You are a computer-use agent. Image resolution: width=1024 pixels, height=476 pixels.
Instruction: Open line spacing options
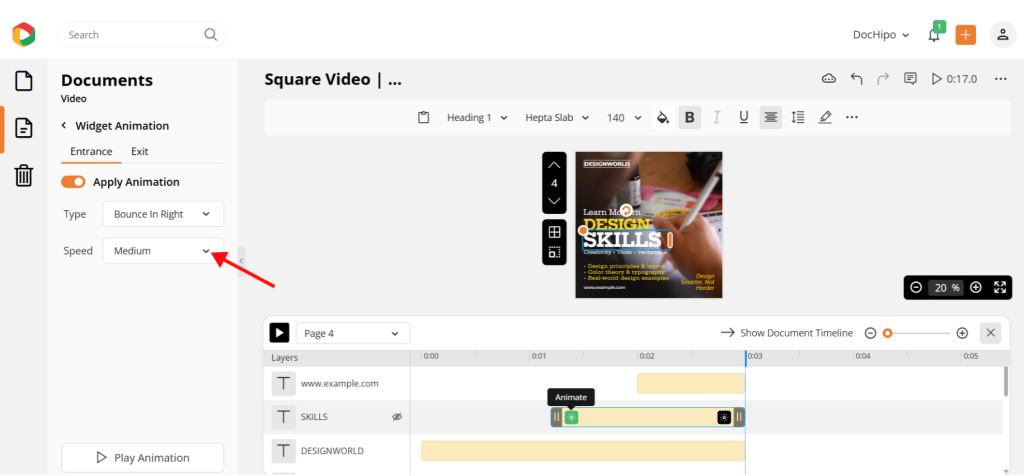pos(797,118)
